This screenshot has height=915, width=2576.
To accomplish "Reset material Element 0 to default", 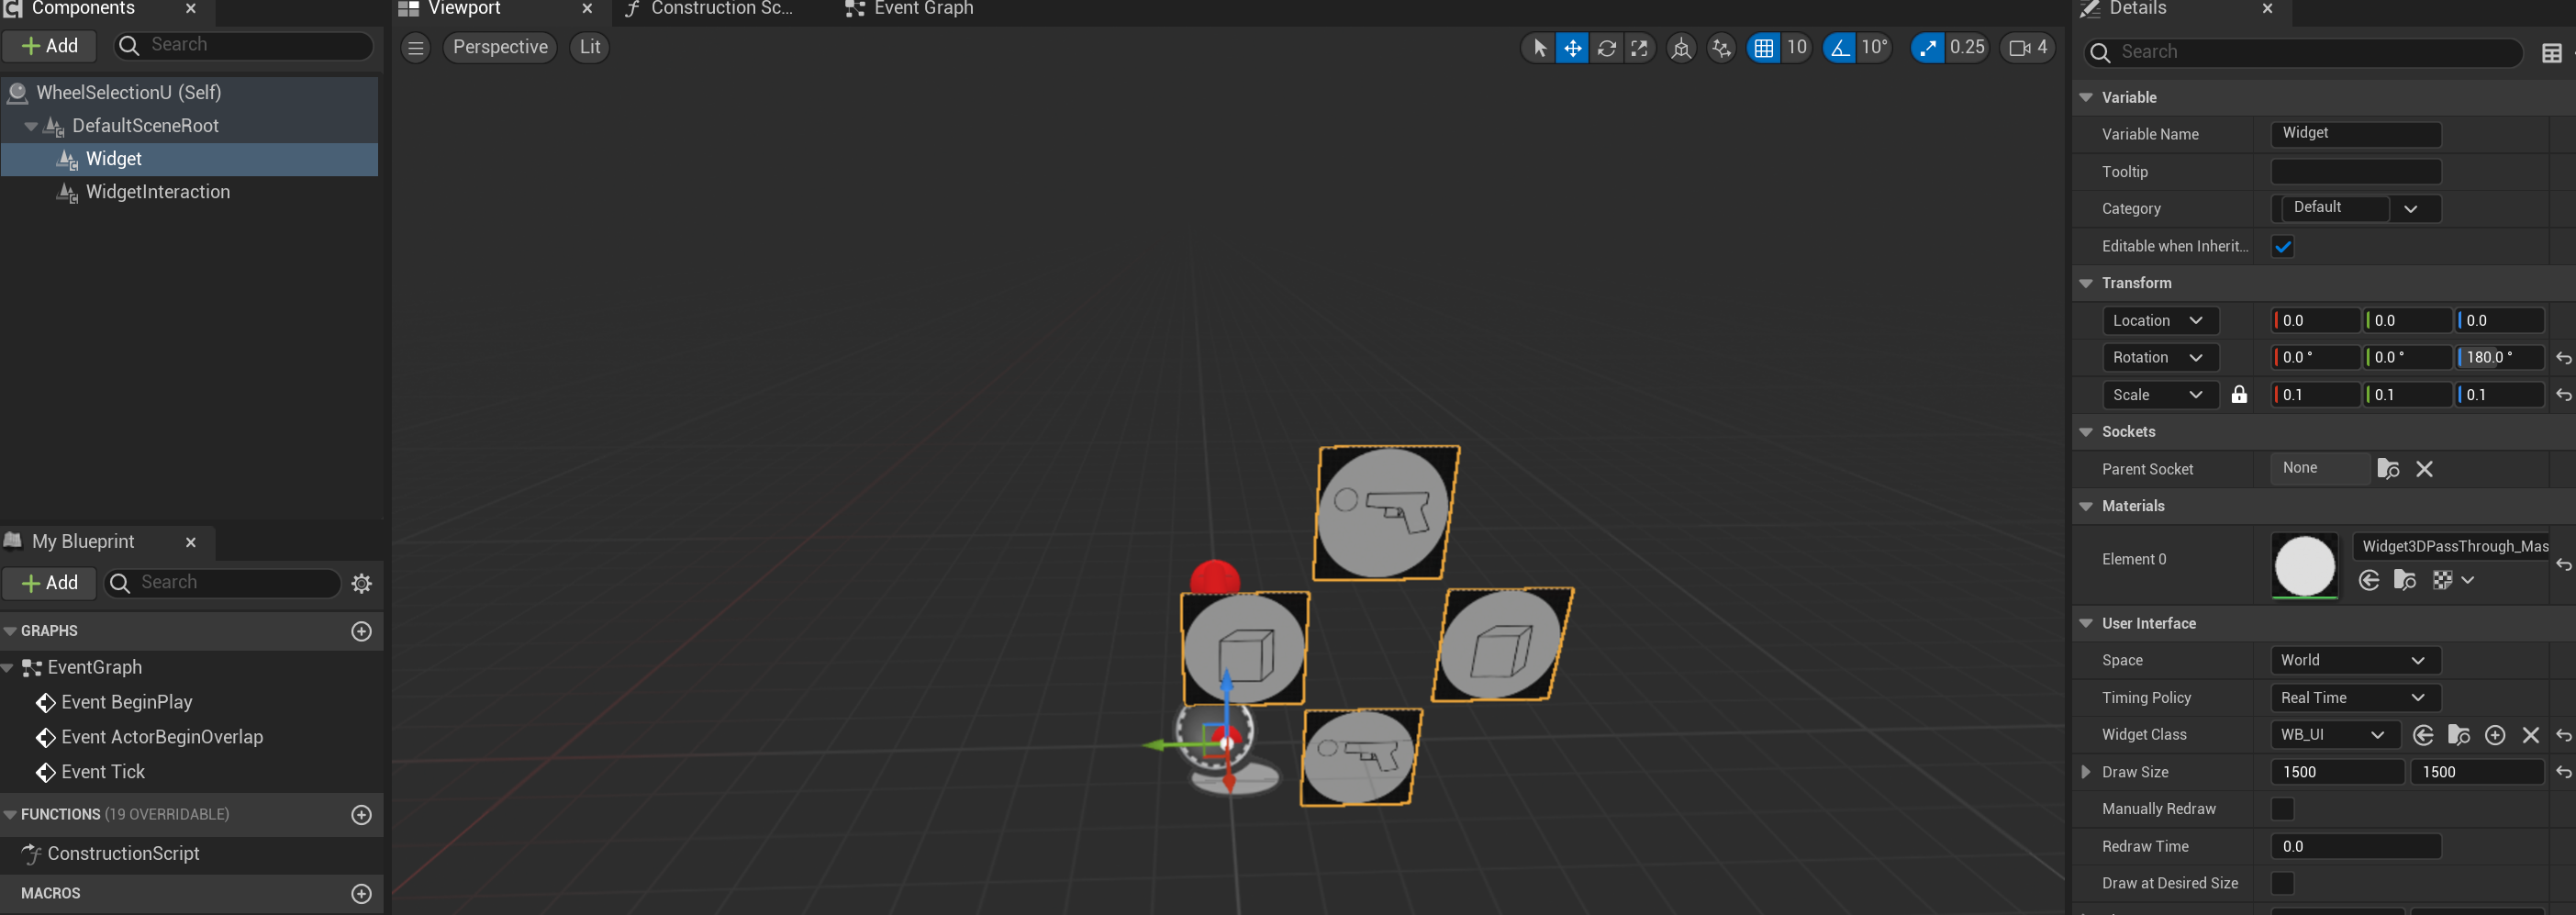I will (2563, 565).
